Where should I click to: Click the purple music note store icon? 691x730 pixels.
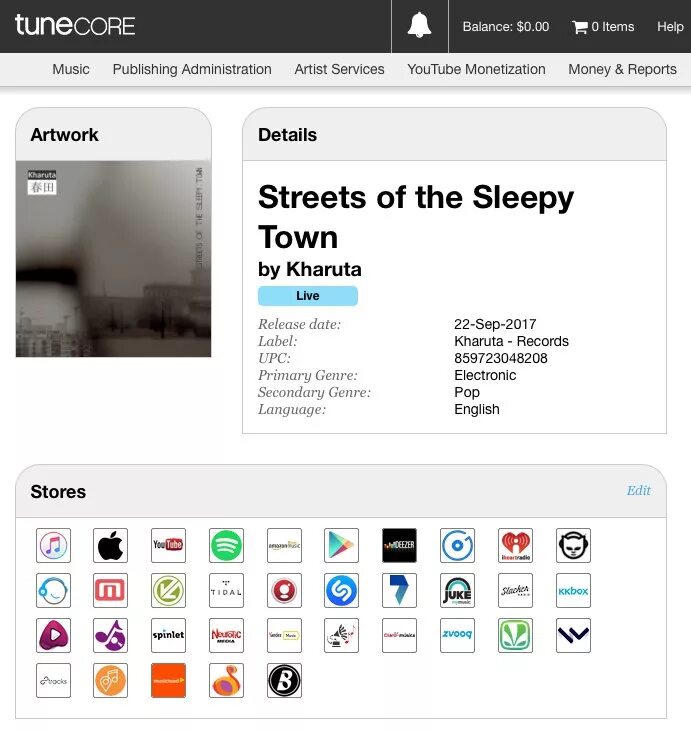pyautogui.click(x=110, y=635)
